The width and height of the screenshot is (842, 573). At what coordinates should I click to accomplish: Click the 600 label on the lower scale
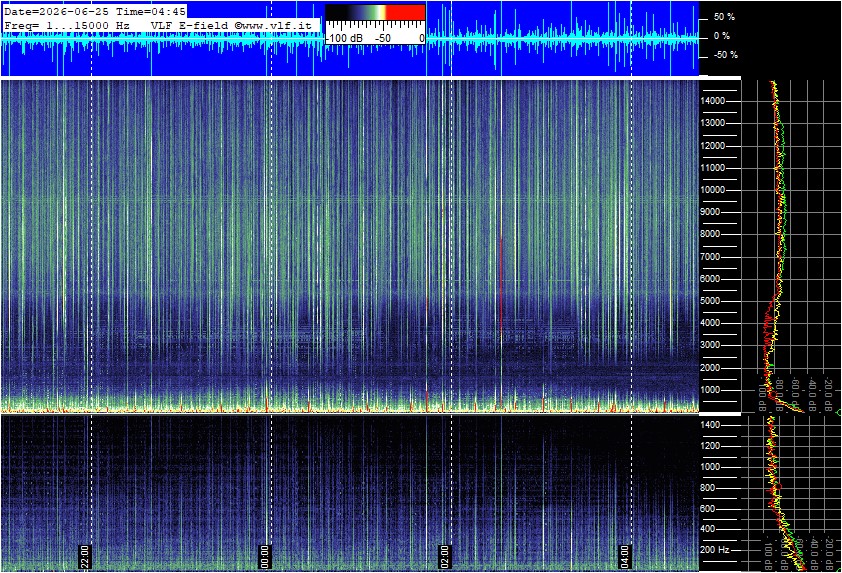[x=708, y=509]
